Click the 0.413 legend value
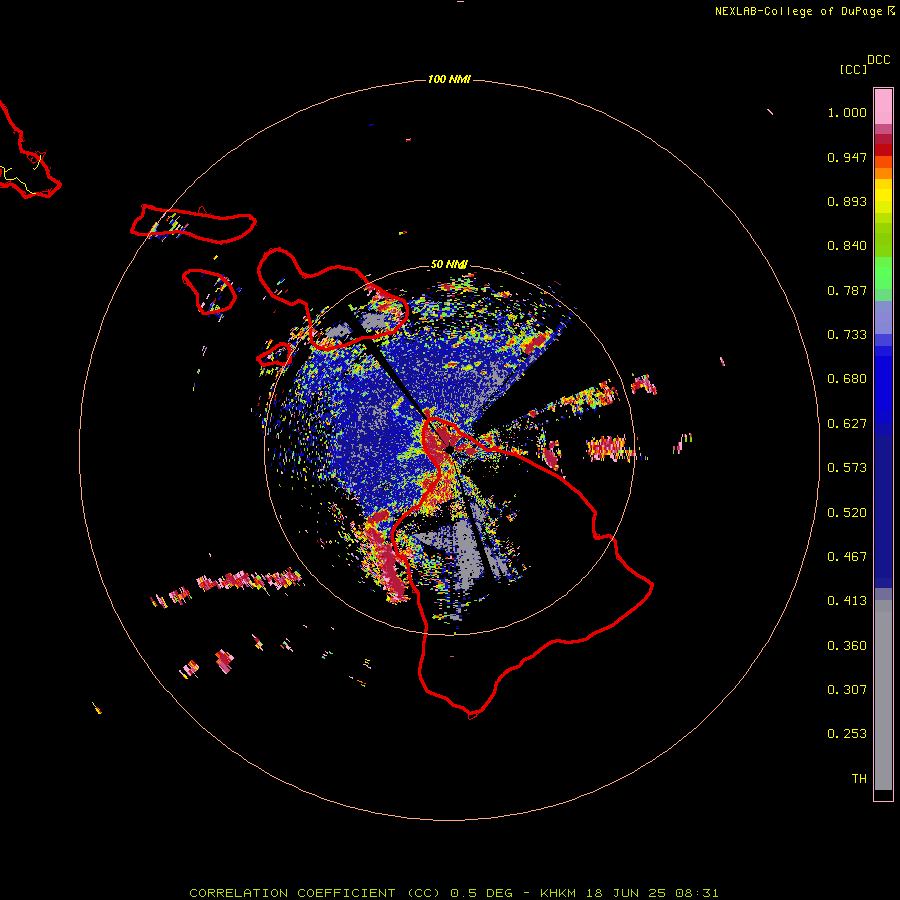The width and height of the screenshot is (900, 900). 847,601
